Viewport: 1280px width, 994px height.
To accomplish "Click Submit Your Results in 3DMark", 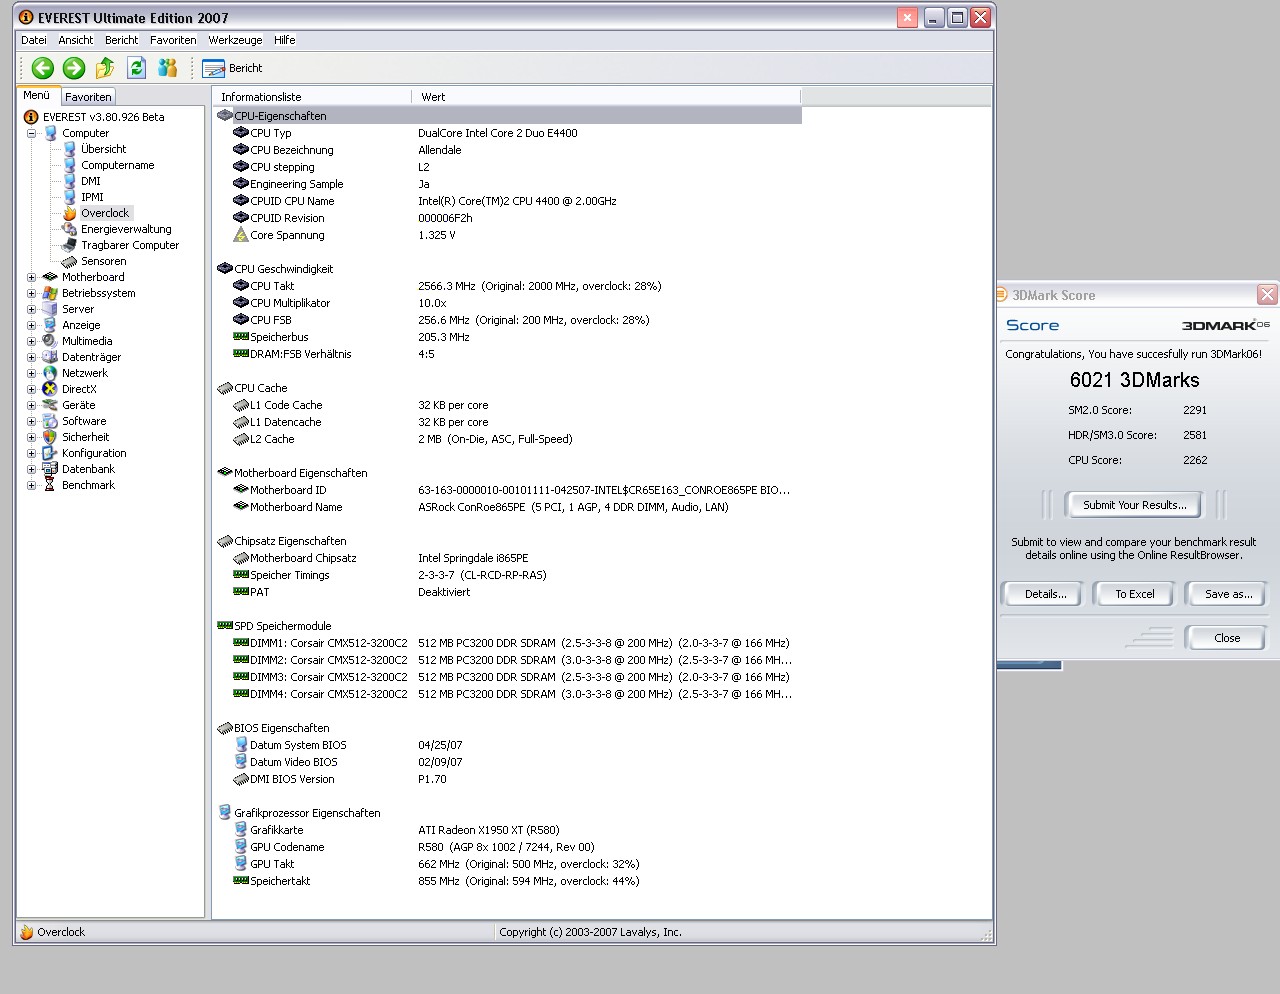I will click(1135, 505).
